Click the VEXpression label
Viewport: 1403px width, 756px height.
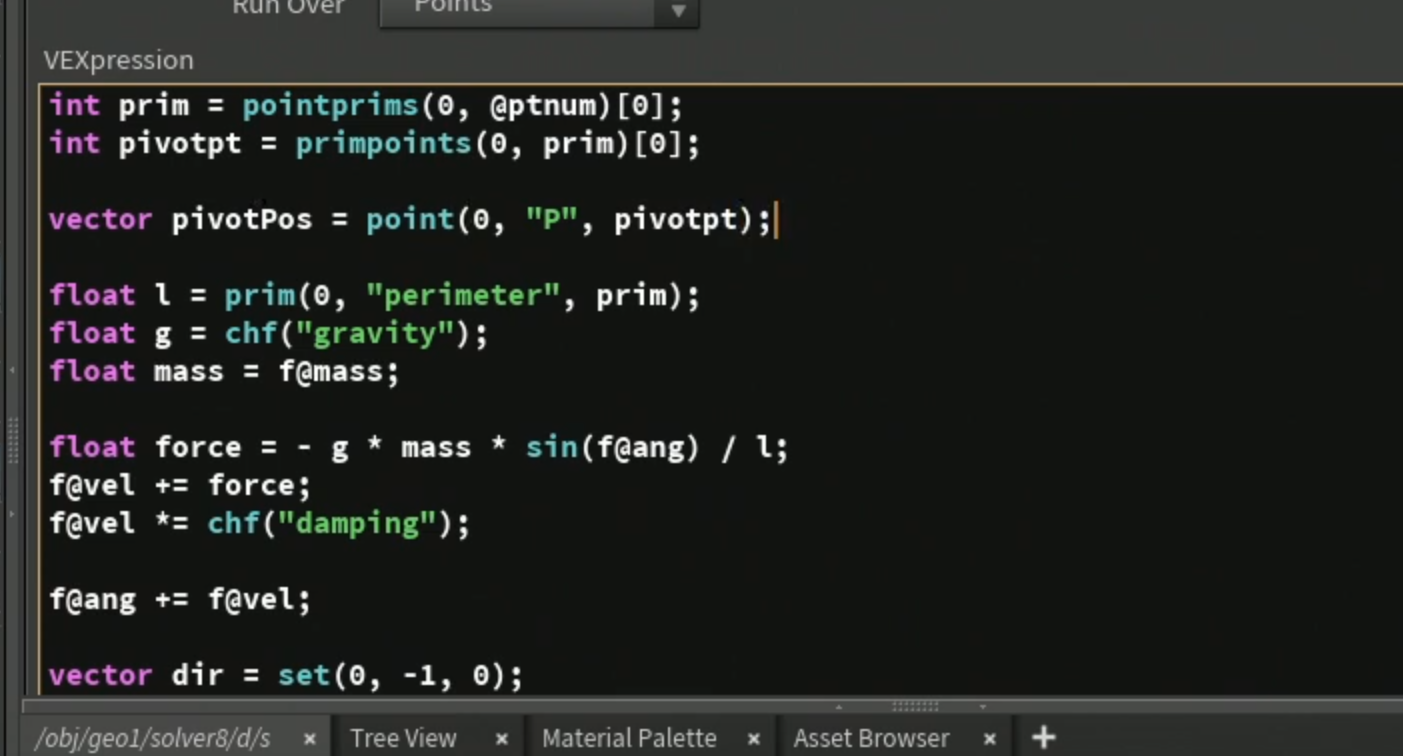(118, 60)
